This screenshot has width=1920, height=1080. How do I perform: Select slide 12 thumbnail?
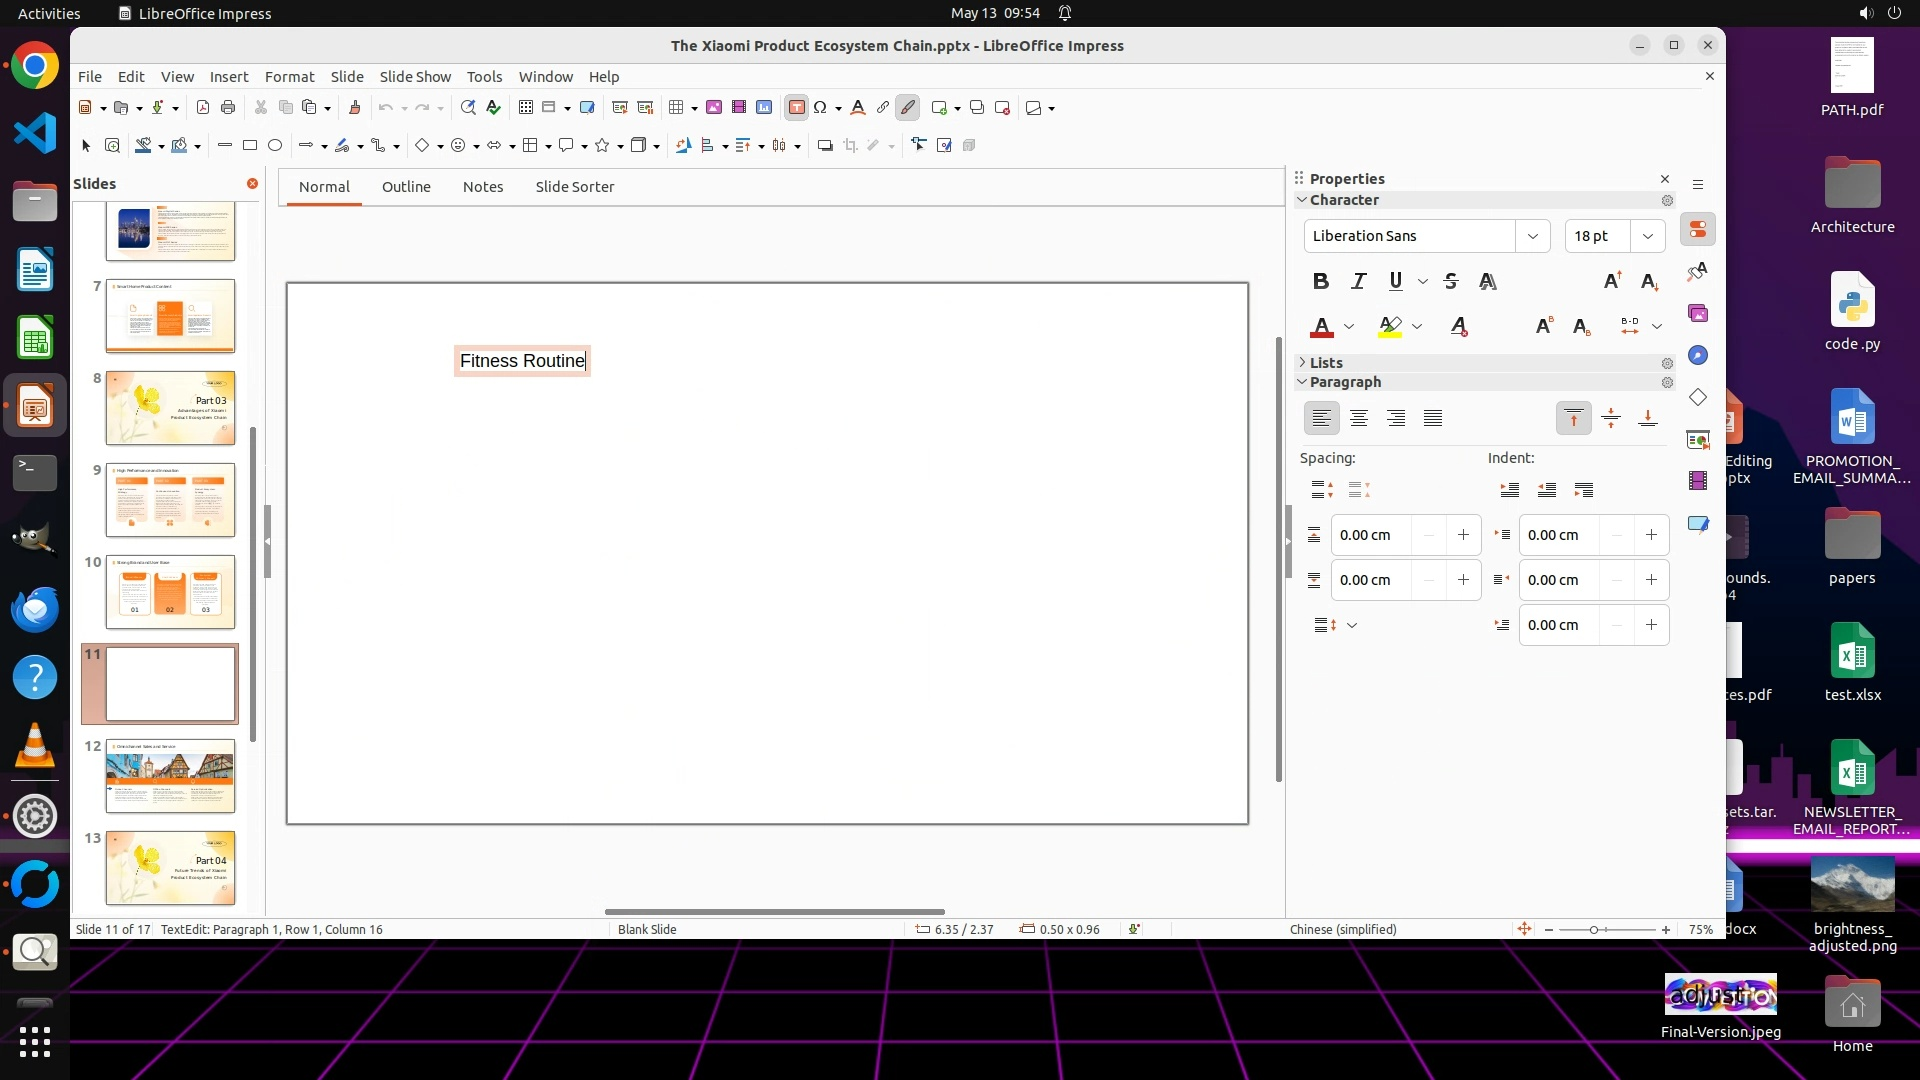(x=170, y=776)
